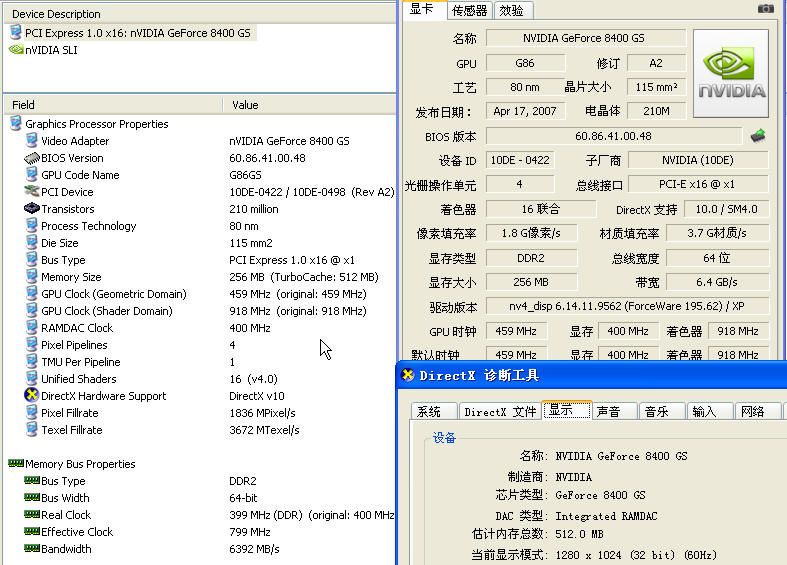
Task: Click Memory Bus Properties memory module icon
Action: (x=16, y=463)
